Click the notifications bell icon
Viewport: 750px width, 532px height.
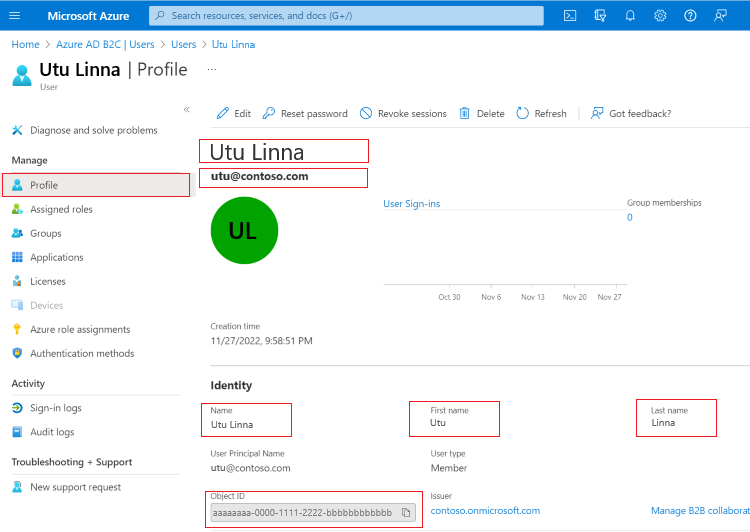630,15
